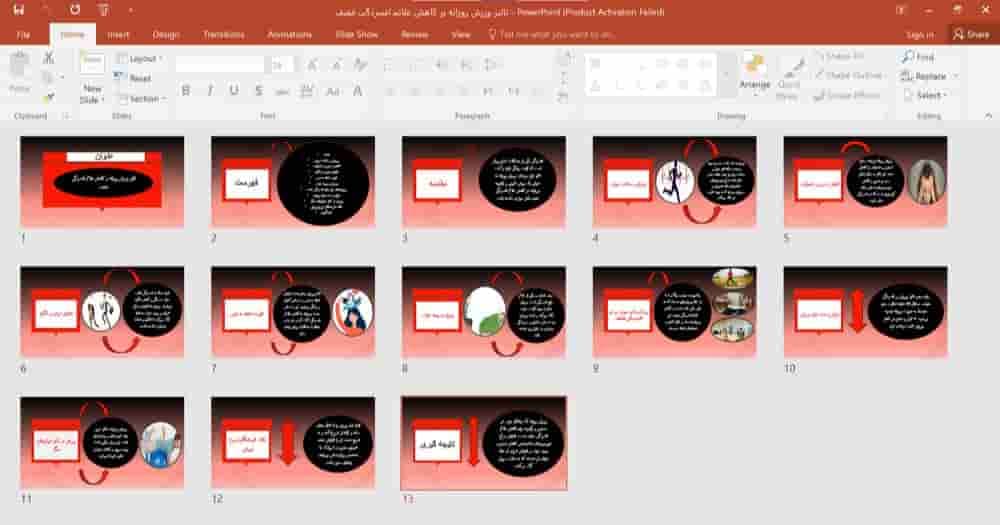Apply Bold formatting
This screenshot has width=1000, height=525.
tap(186, 91)
